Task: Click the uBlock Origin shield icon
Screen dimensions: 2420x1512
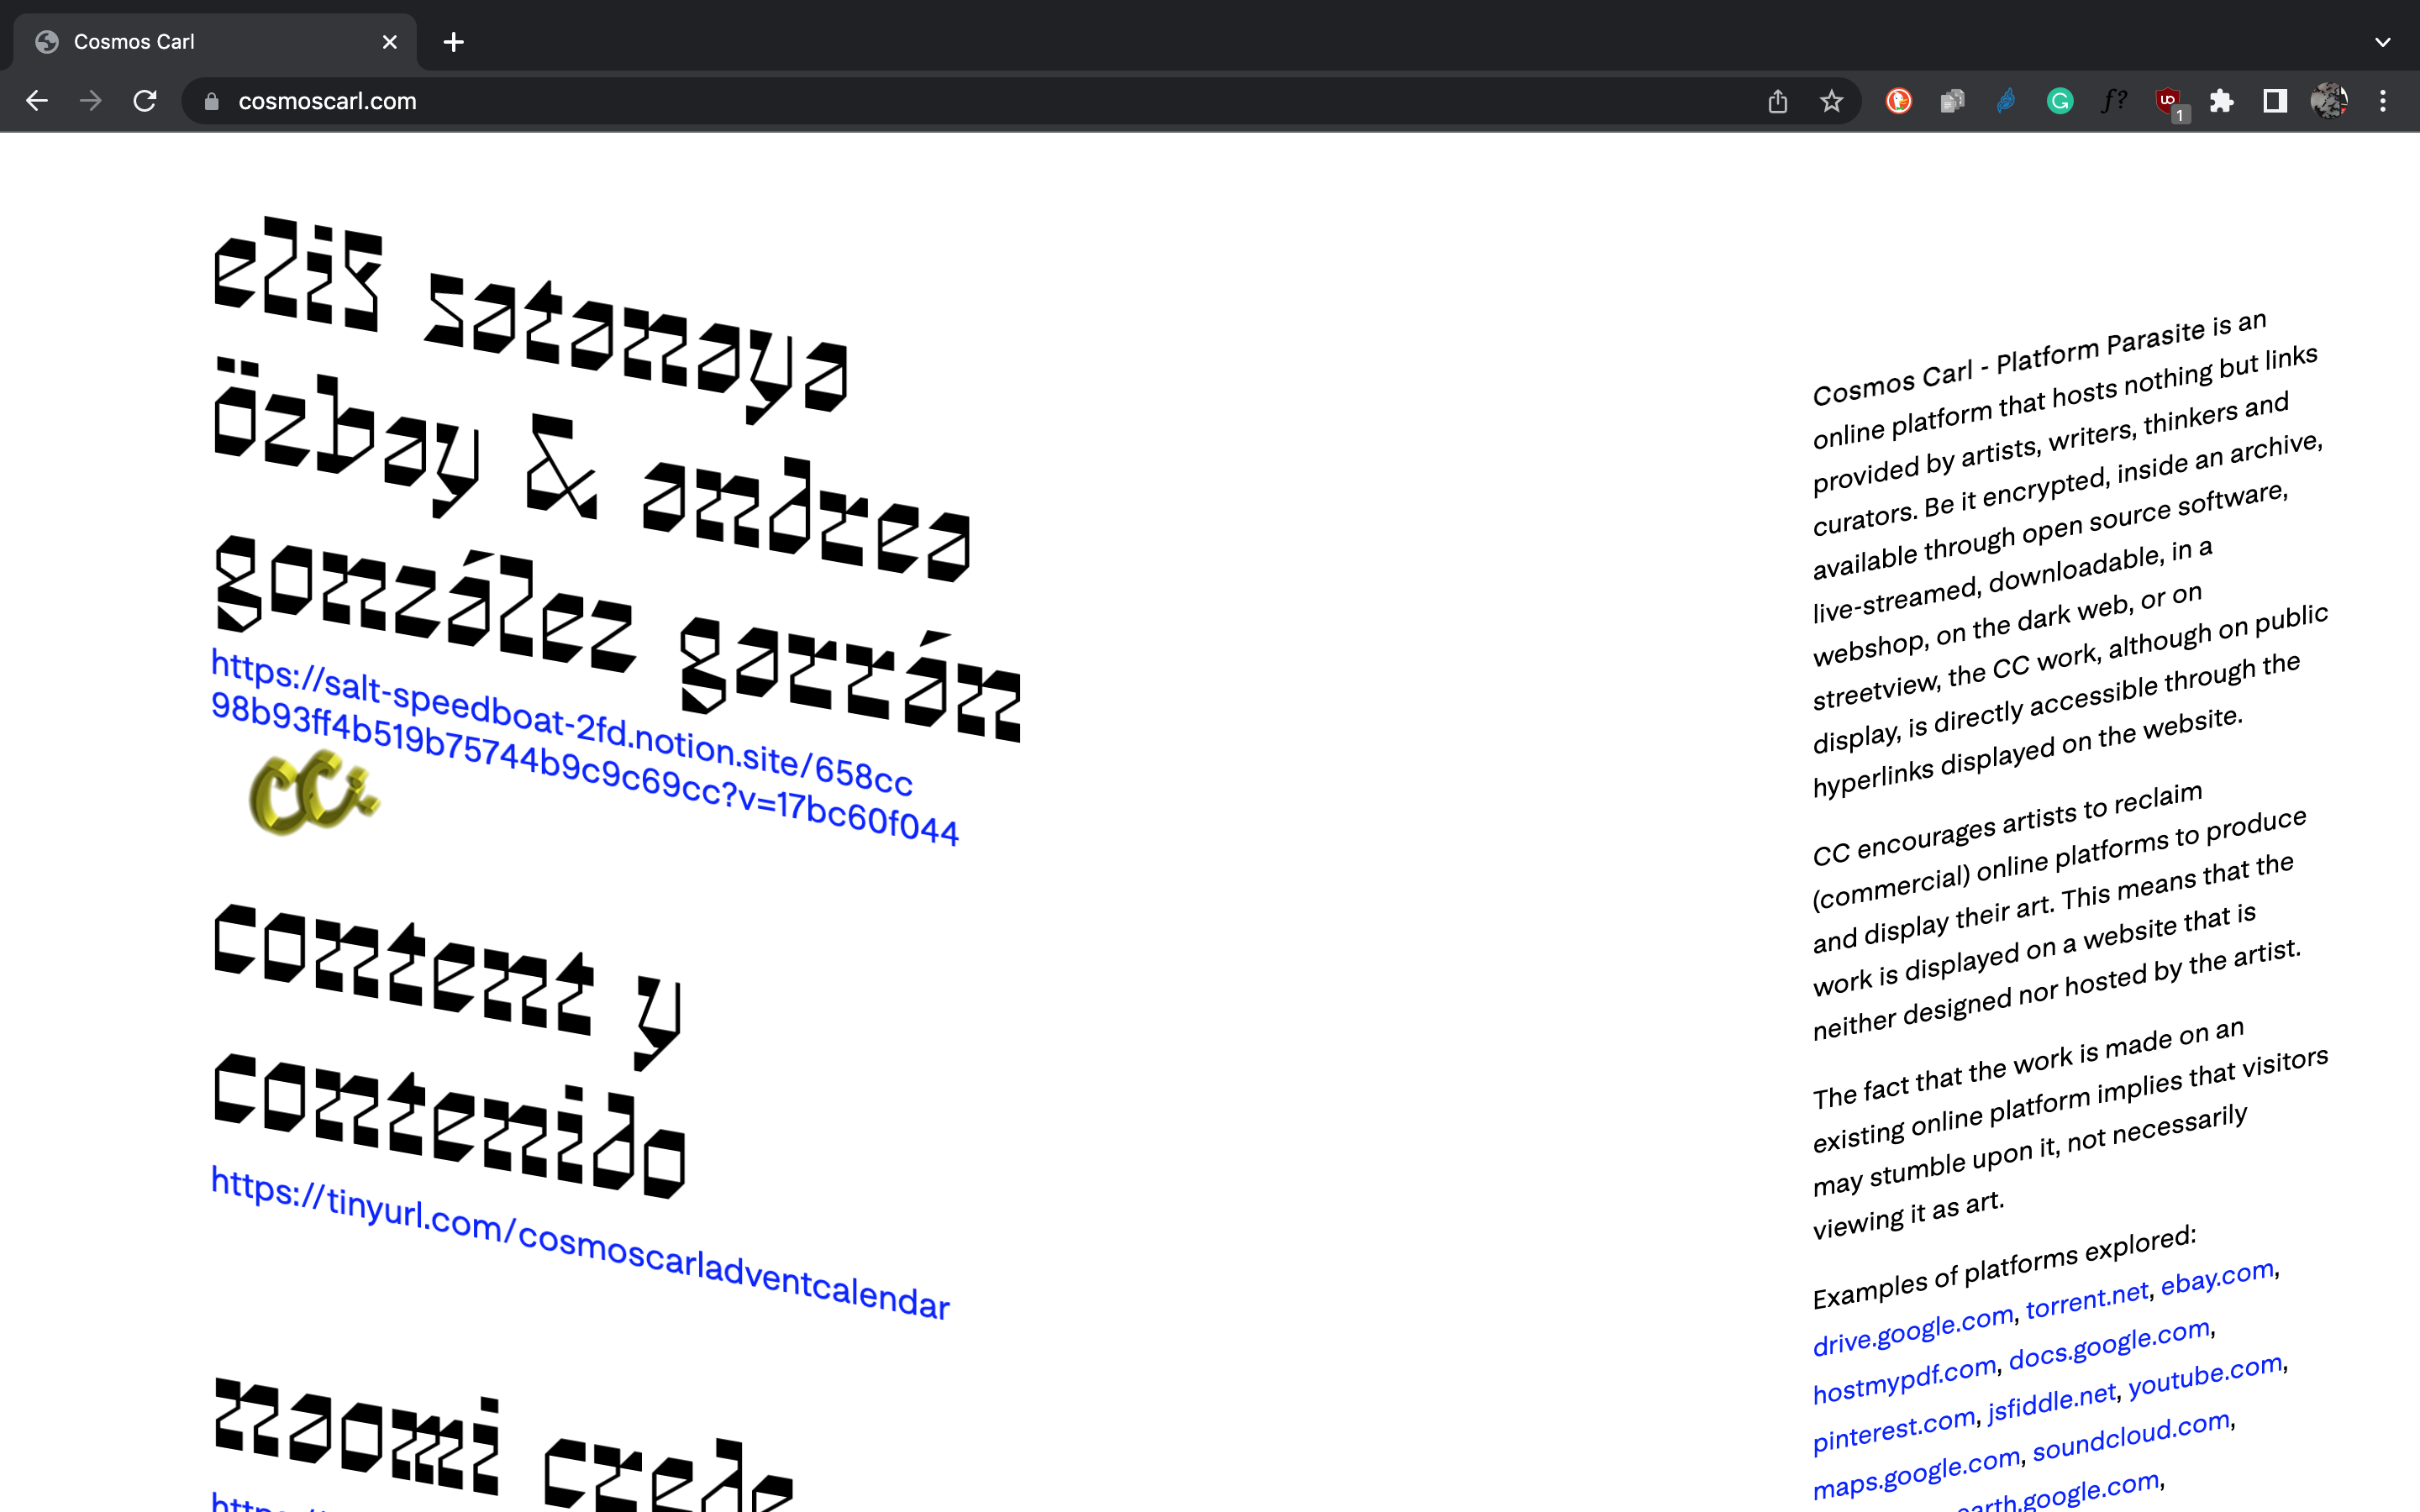Action: tap(2167, 101)
